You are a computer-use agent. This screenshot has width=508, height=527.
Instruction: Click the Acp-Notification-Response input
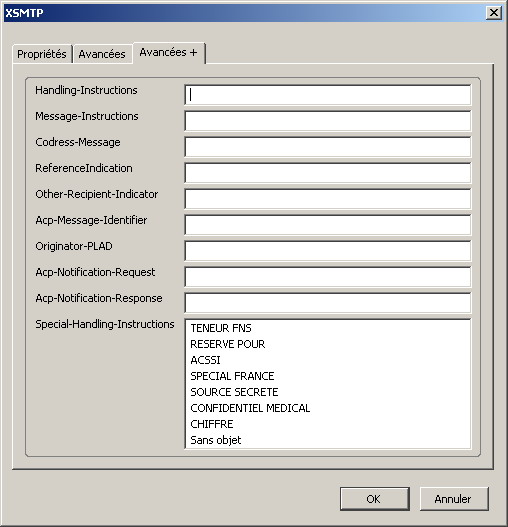pyautogui.click(x=328, y=302)
